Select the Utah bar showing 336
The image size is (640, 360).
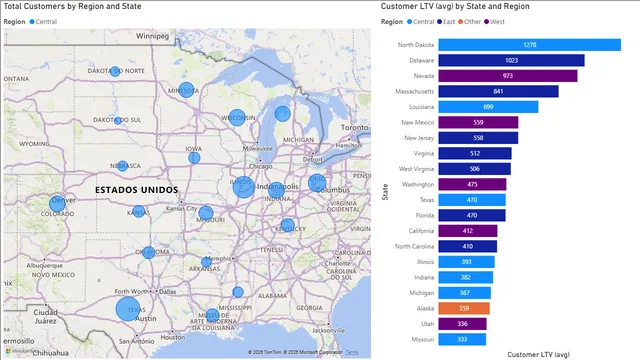tap(462, 324)
